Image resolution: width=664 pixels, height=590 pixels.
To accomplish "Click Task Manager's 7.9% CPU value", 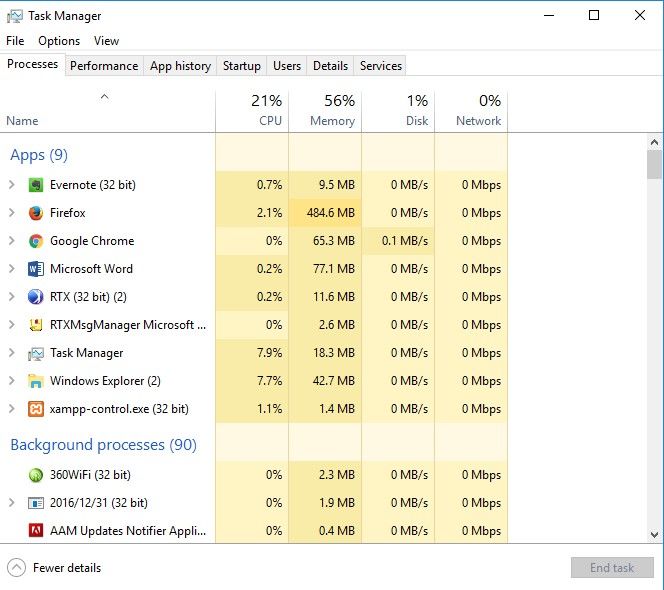I will point(270,353).
